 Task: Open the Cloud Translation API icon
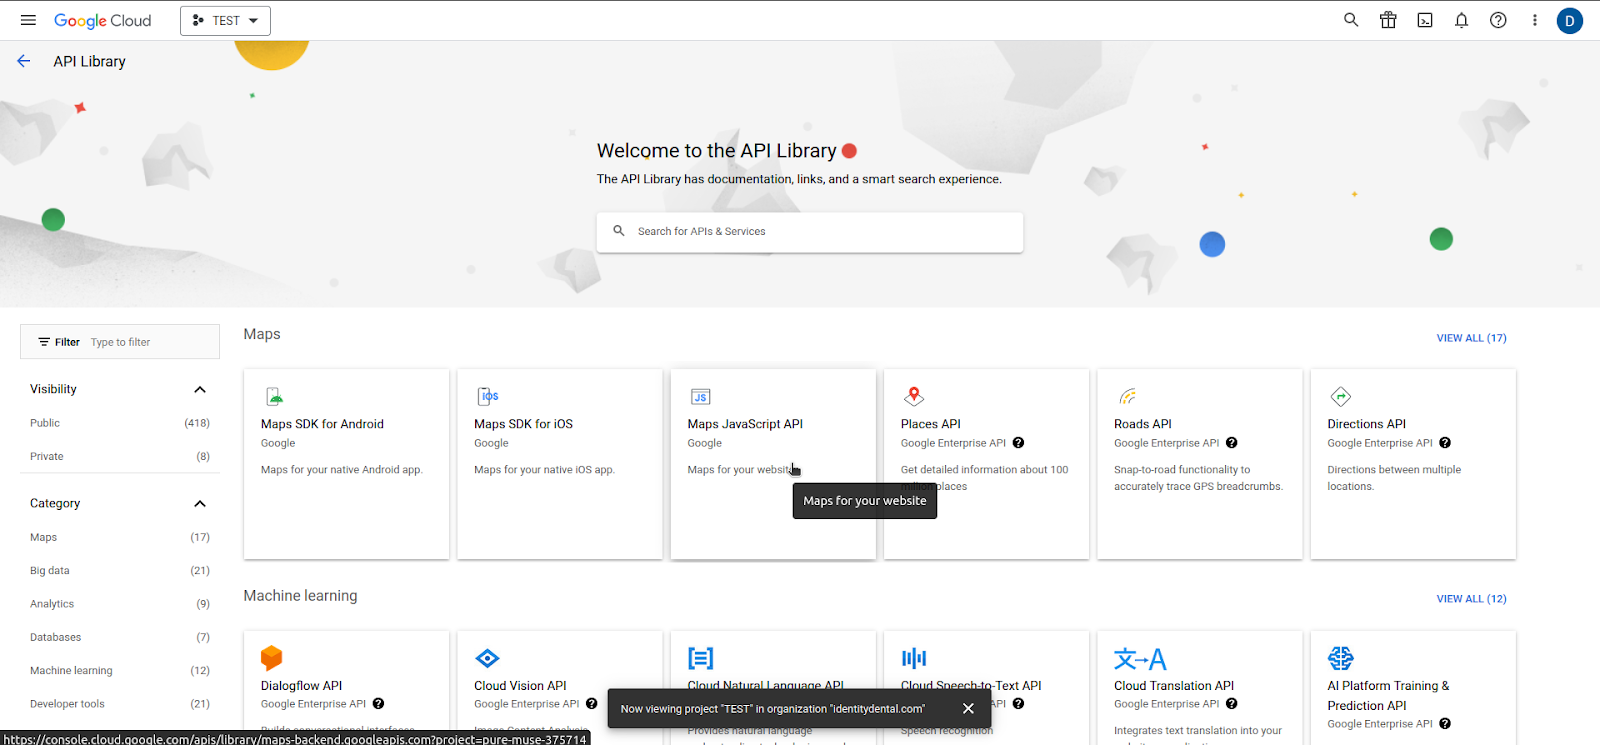1140,659
